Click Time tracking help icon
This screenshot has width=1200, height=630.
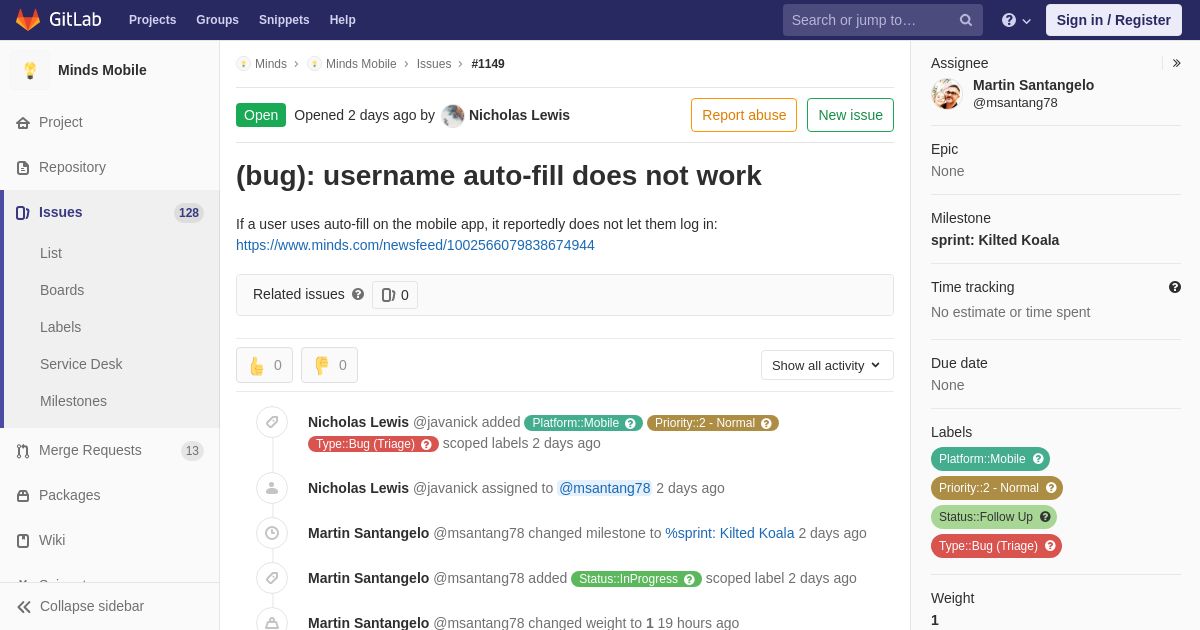point(1175,287)
